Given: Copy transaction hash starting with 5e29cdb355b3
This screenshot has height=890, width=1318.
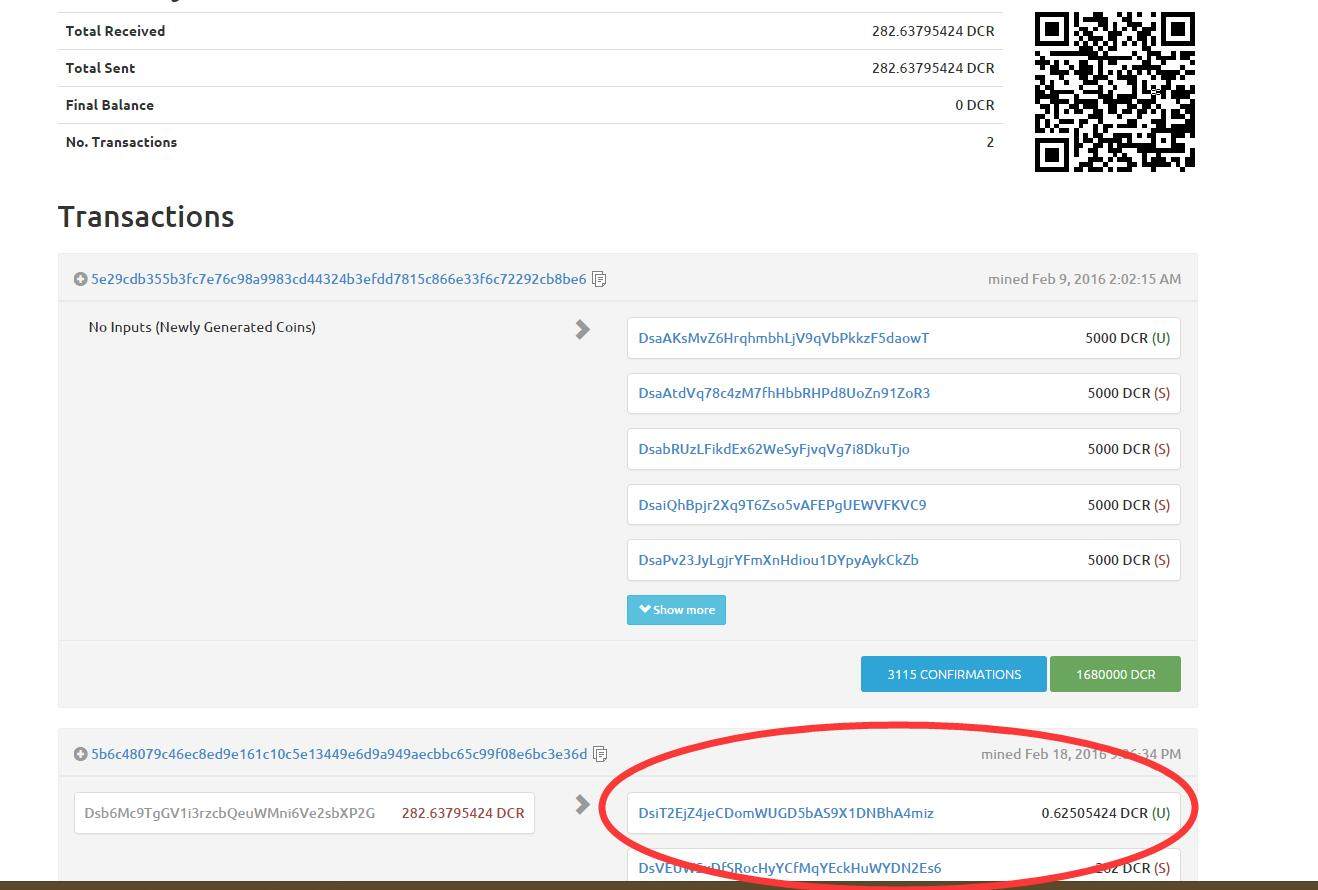Looking at the screenshot, I should 599,279.
